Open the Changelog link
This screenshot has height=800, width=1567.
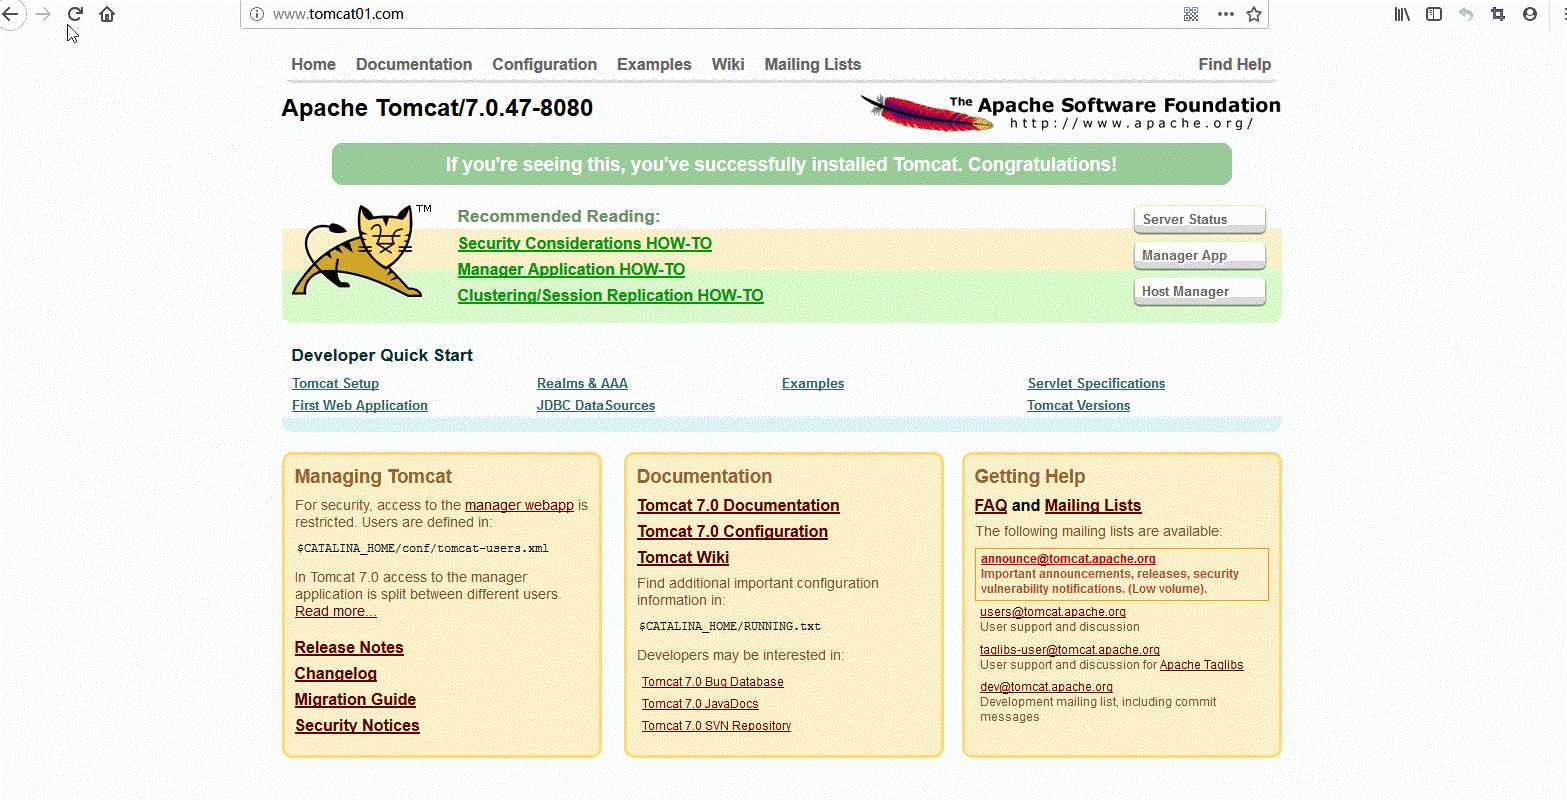pyautogui.click(x=336, y=673)
